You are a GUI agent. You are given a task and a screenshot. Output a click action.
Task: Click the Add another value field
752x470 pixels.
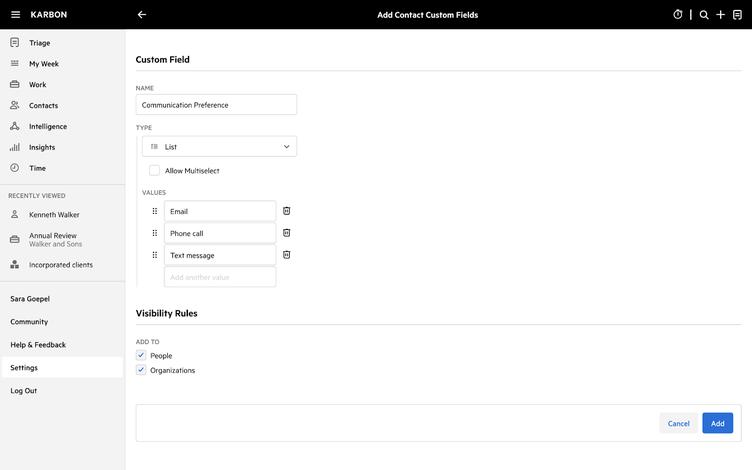point(220,277)
